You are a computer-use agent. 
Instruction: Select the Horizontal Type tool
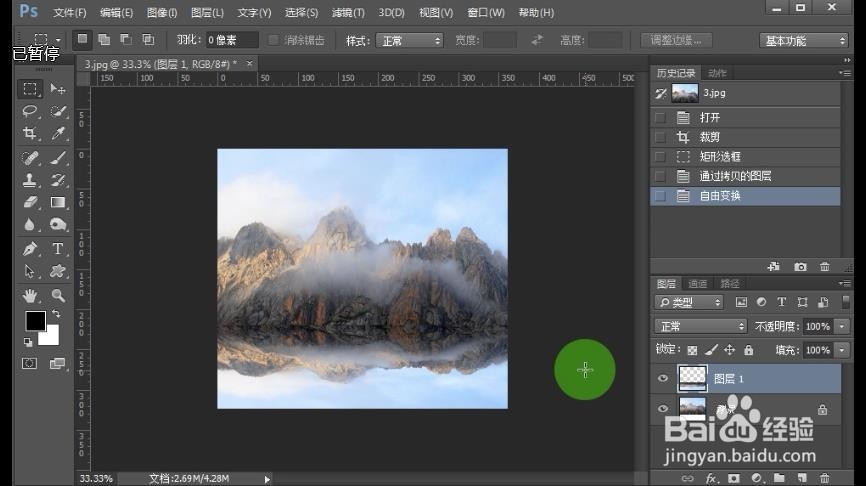click(57, 249)
